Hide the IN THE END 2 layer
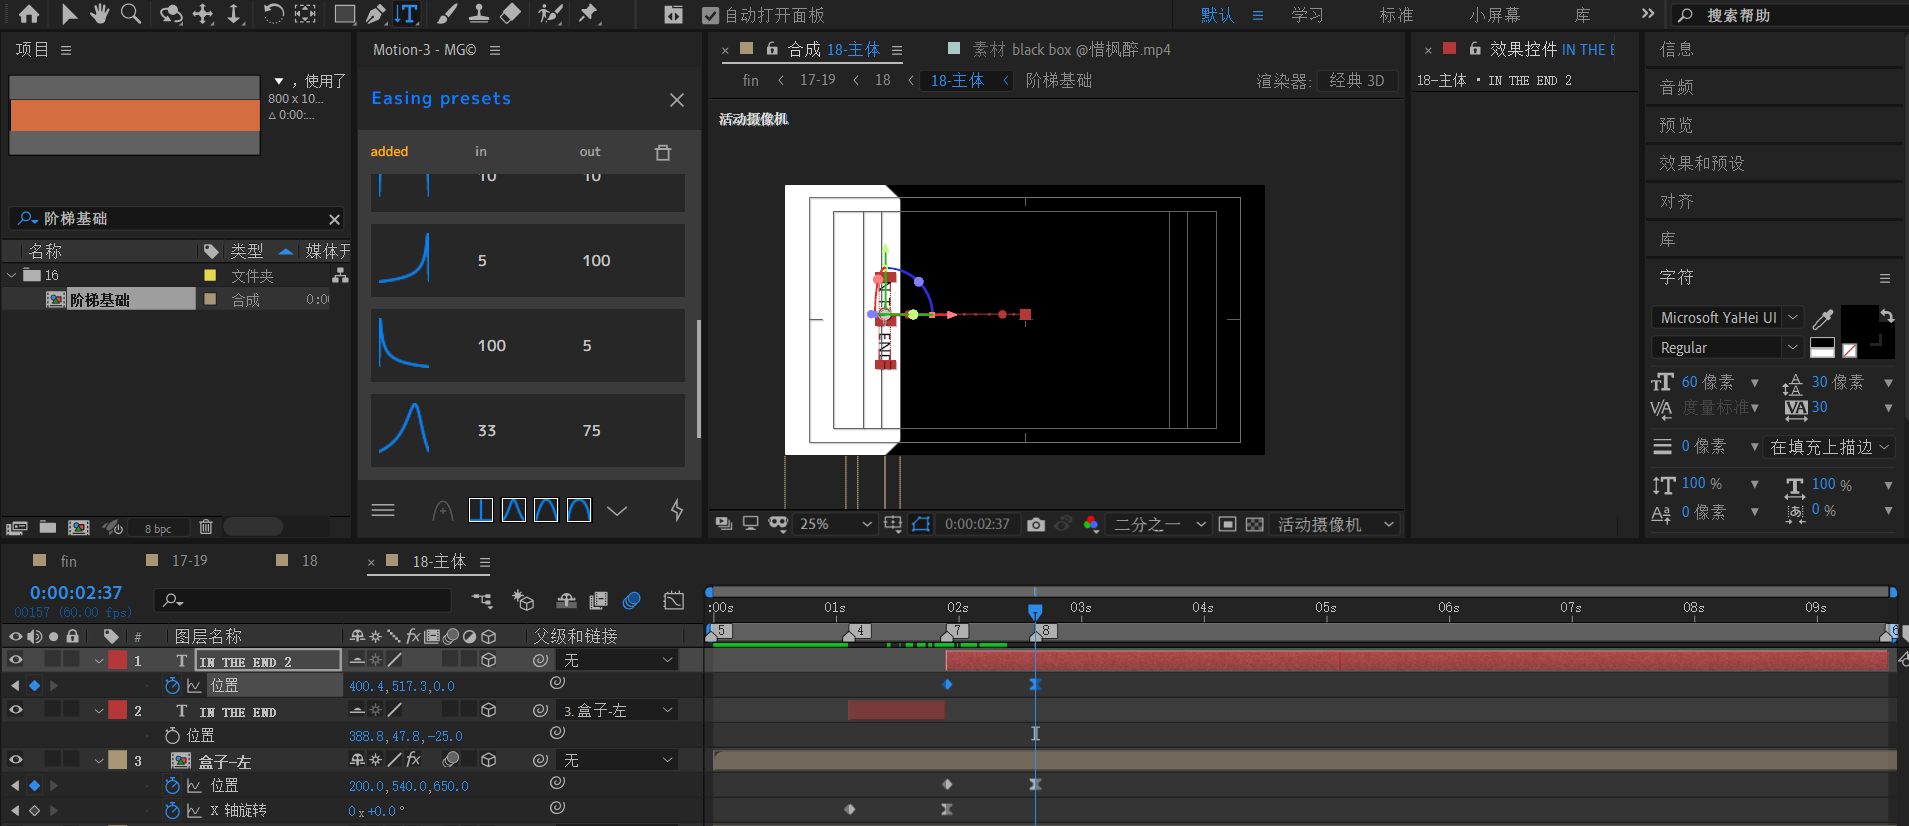This screenshot has height=826, width=1909. (x=16, y=660)
